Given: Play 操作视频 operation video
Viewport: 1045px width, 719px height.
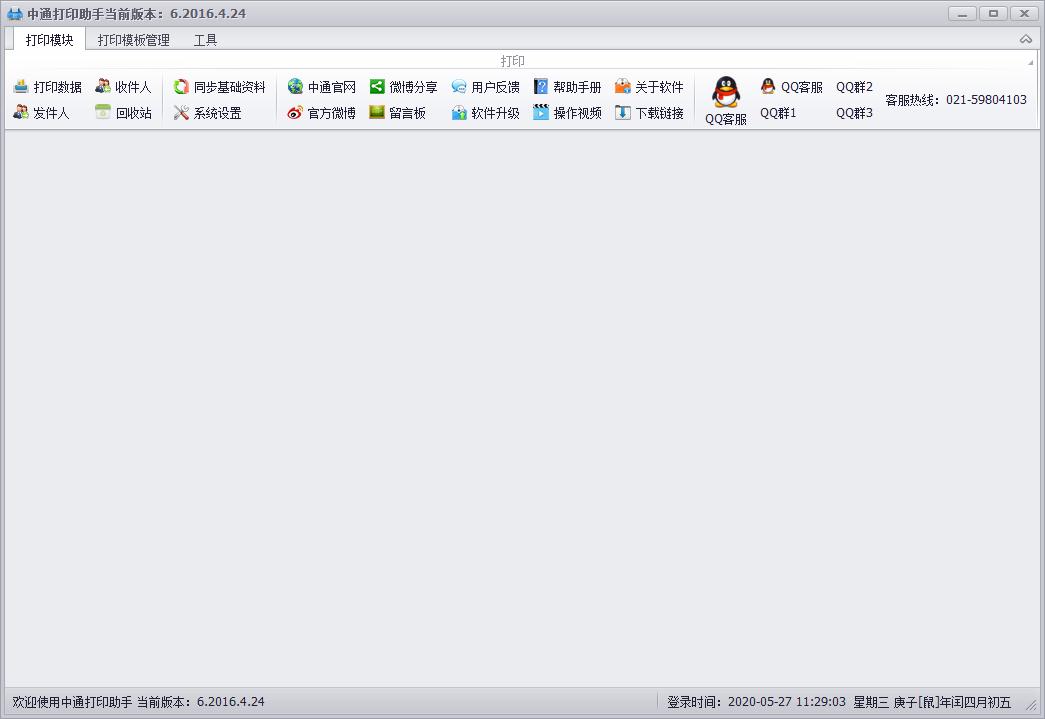Looking at the screenshot, I should pyautogui.click(x=567, y=113).
